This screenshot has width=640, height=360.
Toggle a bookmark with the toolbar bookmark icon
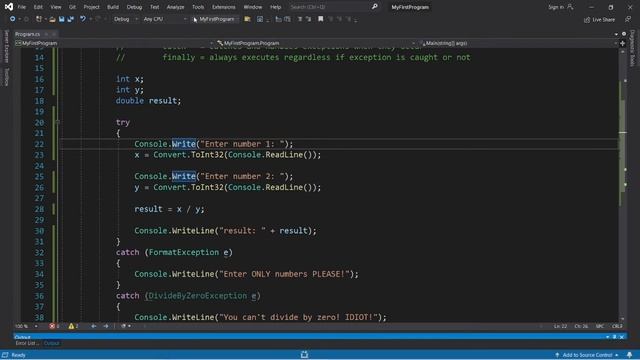[321, 19]
